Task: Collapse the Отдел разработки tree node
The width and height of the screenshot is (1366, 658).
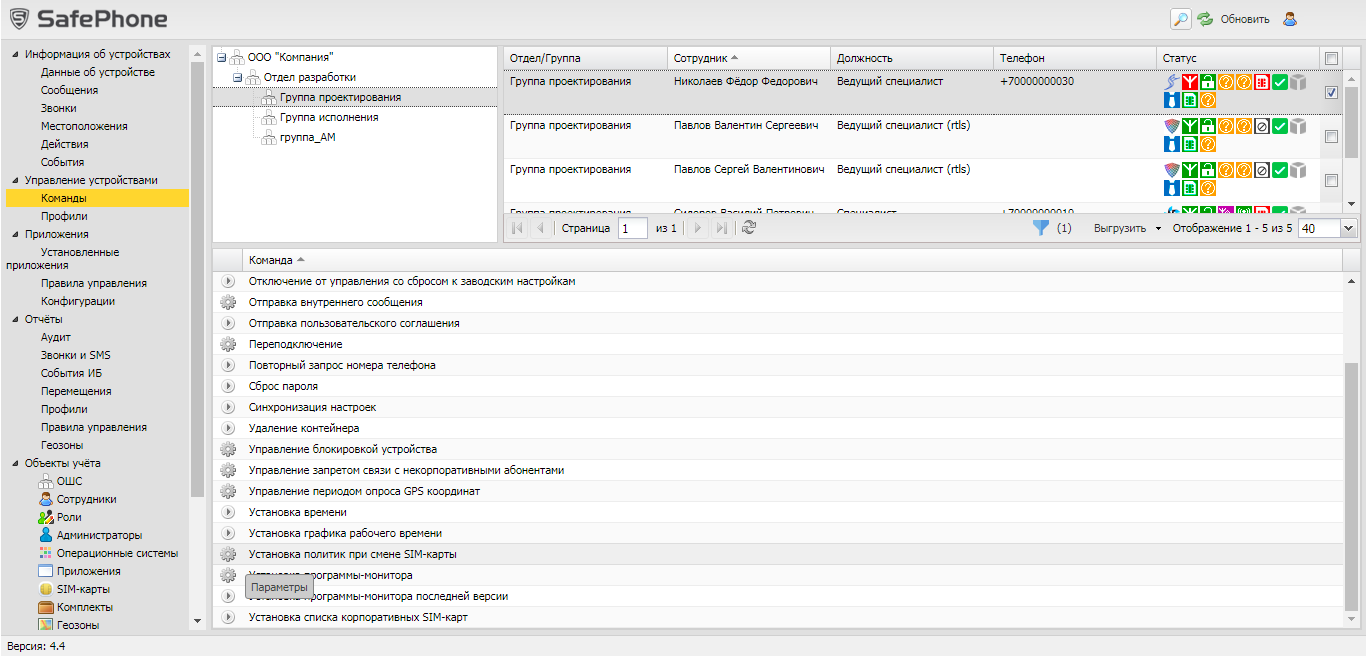Action: click(238, 78)
